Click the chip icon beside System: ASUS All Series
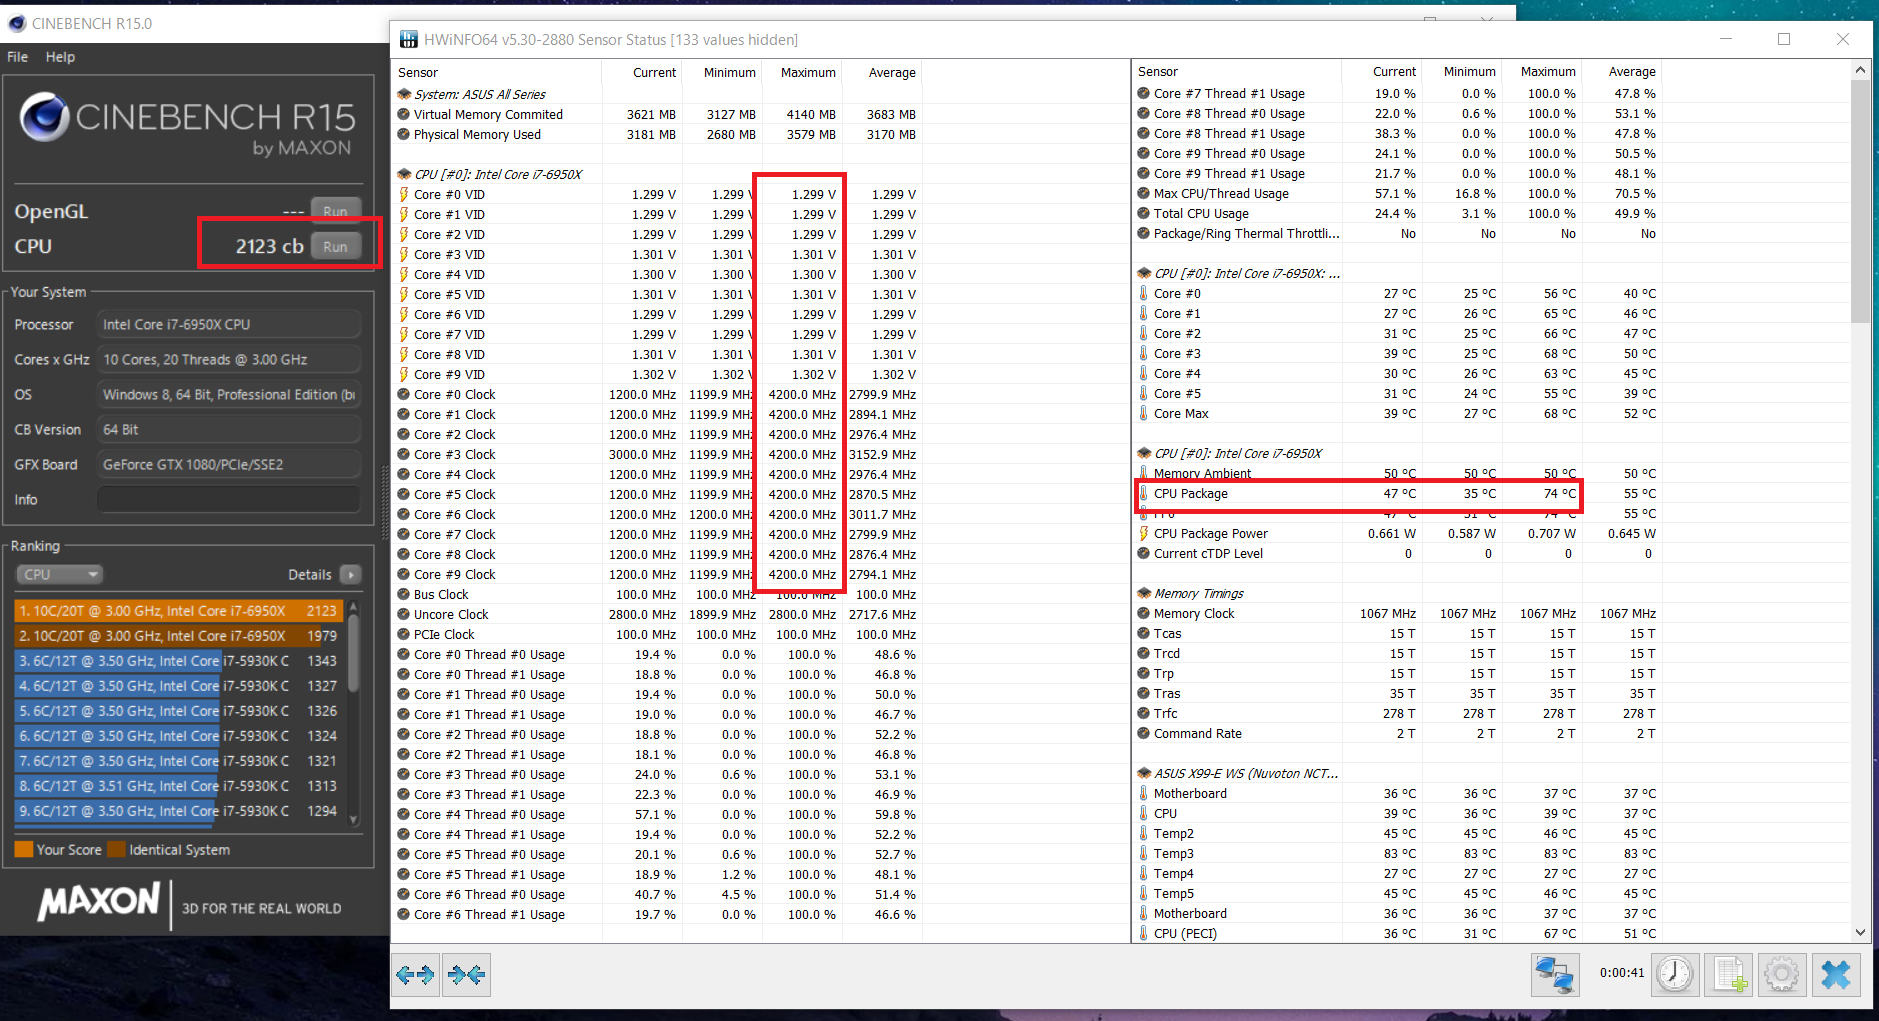Image resolution: width=1879 pixels, height=1021 pixels. (404, 94)
